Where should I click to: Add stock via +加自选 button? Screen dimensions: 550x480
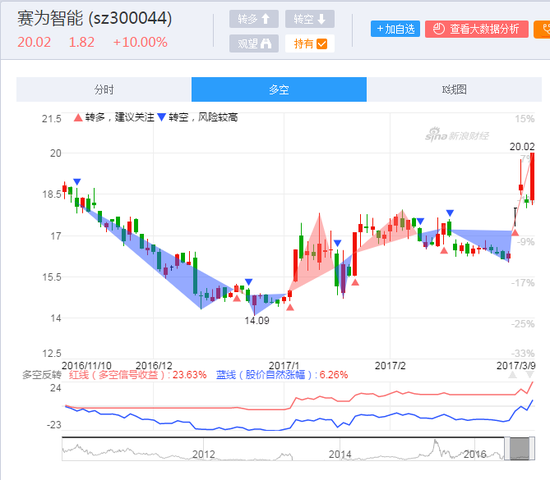coord(395,29)
